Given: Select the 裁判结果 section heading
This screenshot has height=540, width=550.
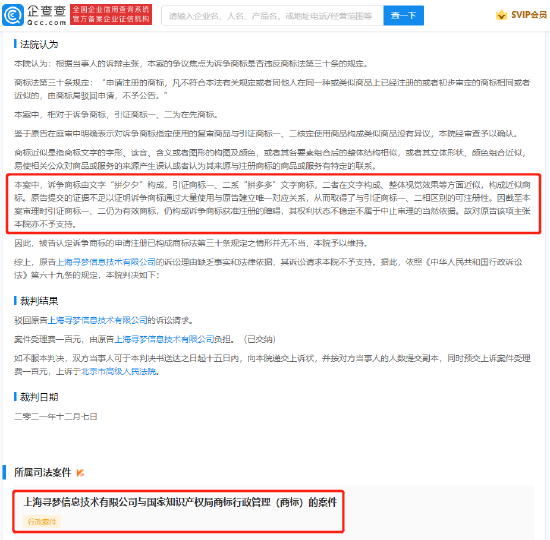Looking at the screenshot, I should 39,301.
